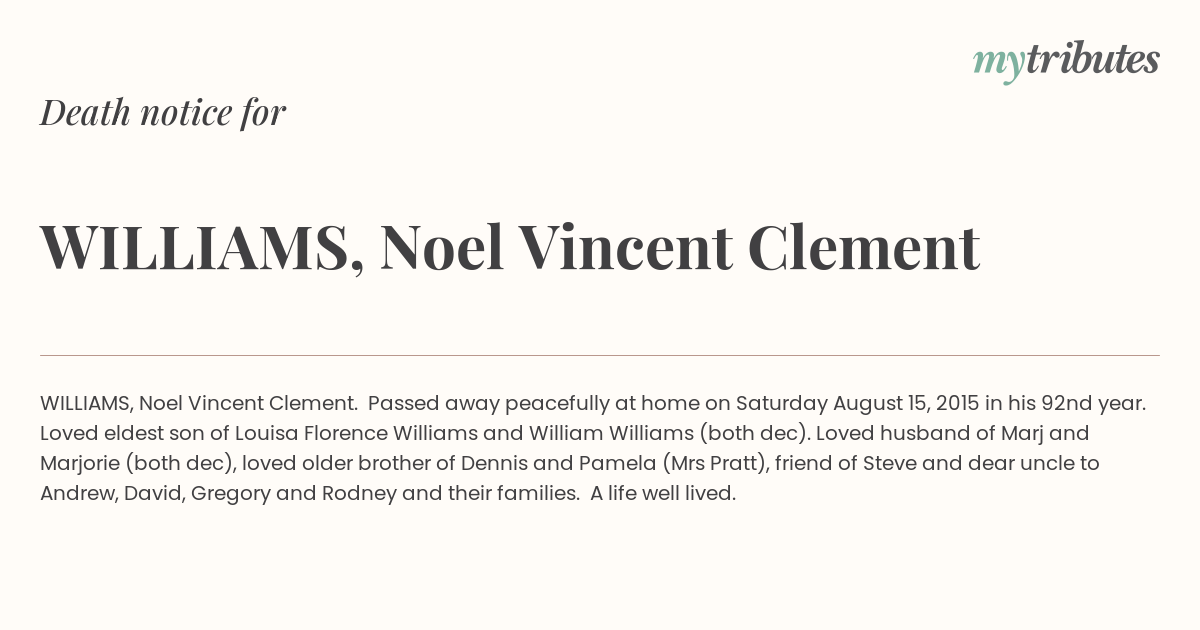Click the name 'William Williams' in the paragraph
1200x630 pixels.
(611, 434)
